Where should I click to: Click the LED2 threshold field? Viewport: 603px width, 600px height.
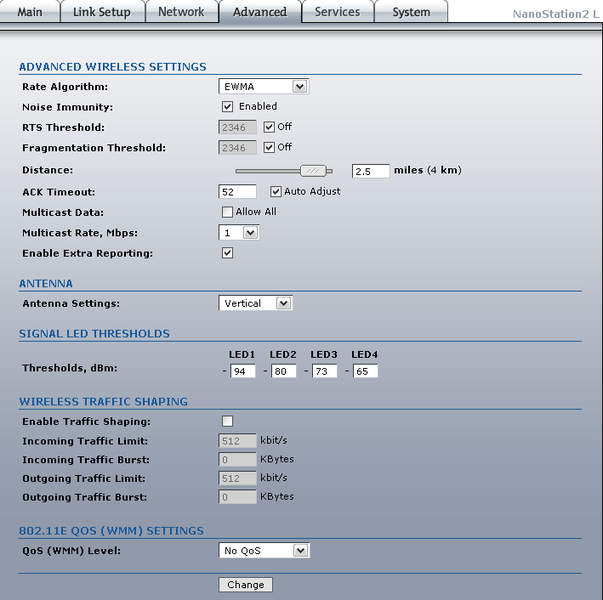click(283, 371)
